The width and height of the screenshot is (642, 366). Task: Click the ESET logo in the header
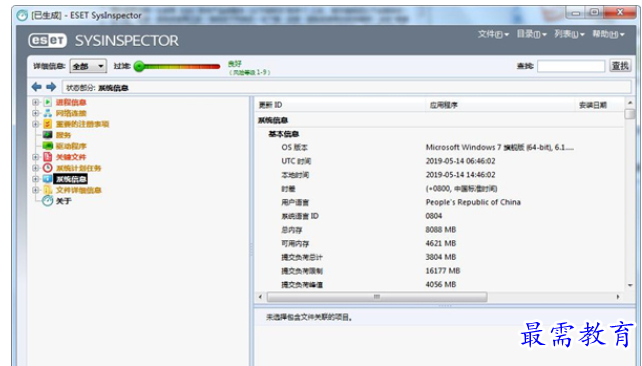[x=47, y=40]
